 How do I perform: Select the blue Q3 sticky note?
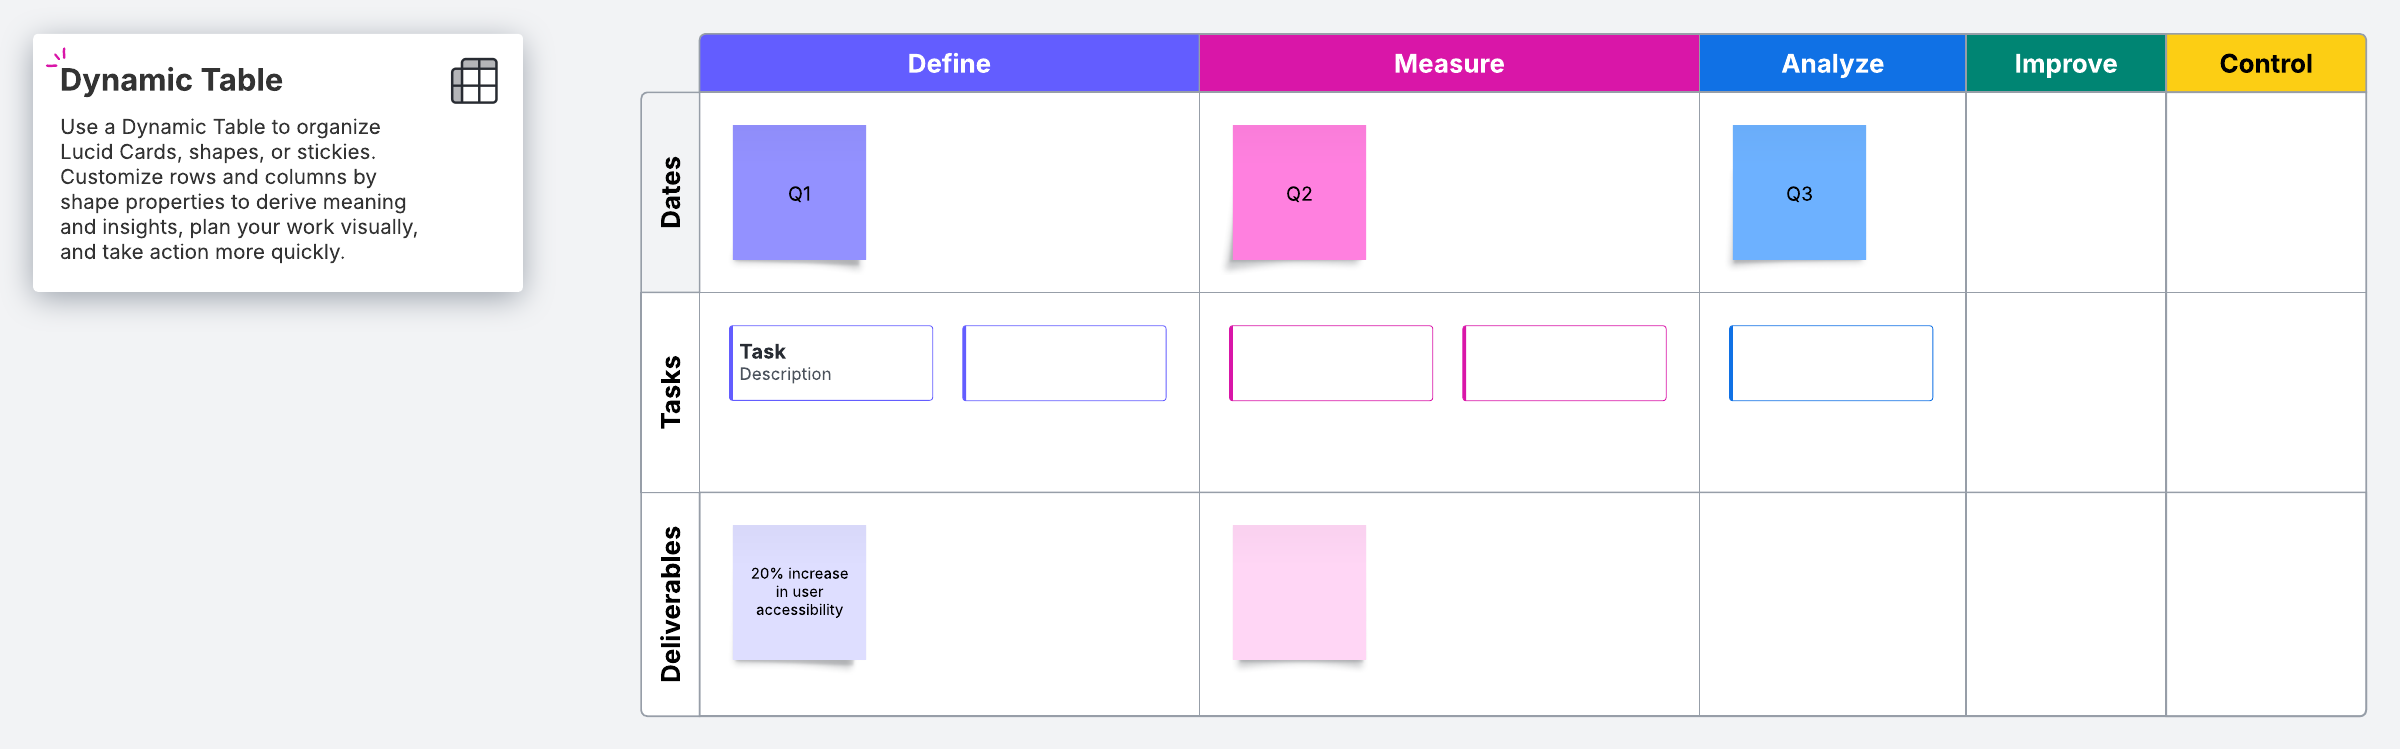tap(1799, 193)
